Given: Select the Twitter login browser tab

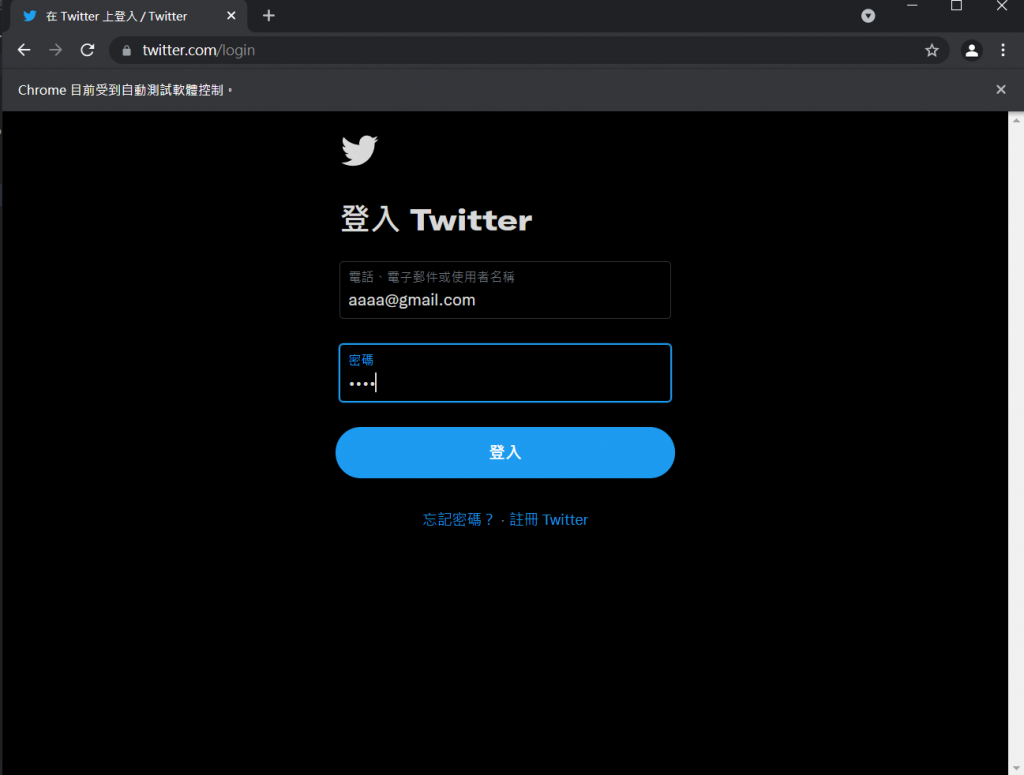Looking at the screenshot, I should coord(129,16).
